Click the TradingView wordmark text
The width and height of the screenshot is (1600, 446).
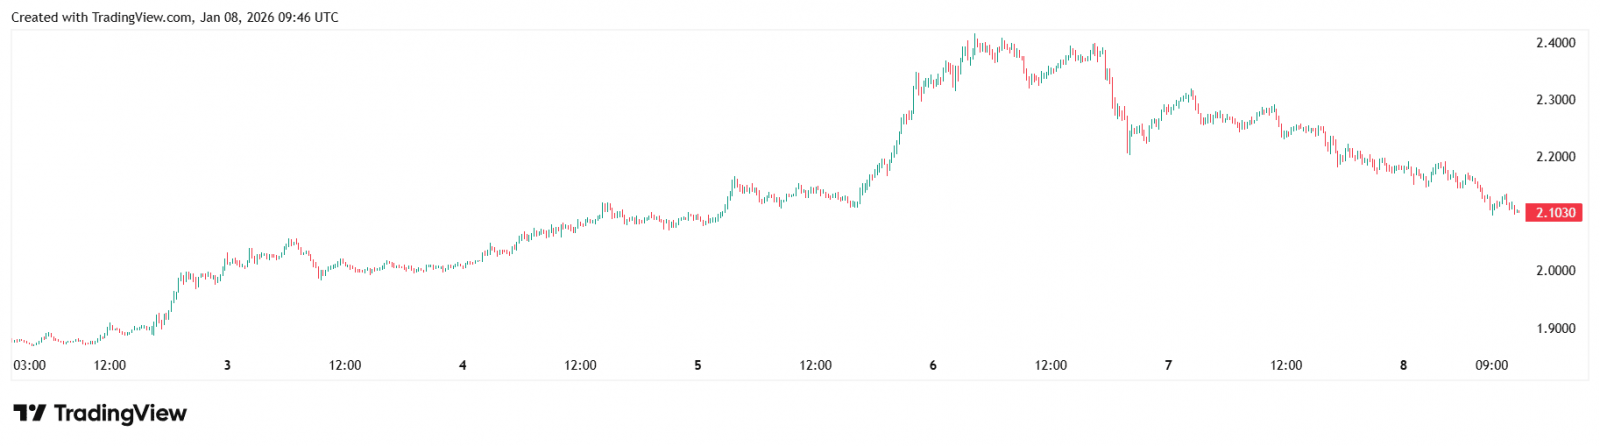120,413
